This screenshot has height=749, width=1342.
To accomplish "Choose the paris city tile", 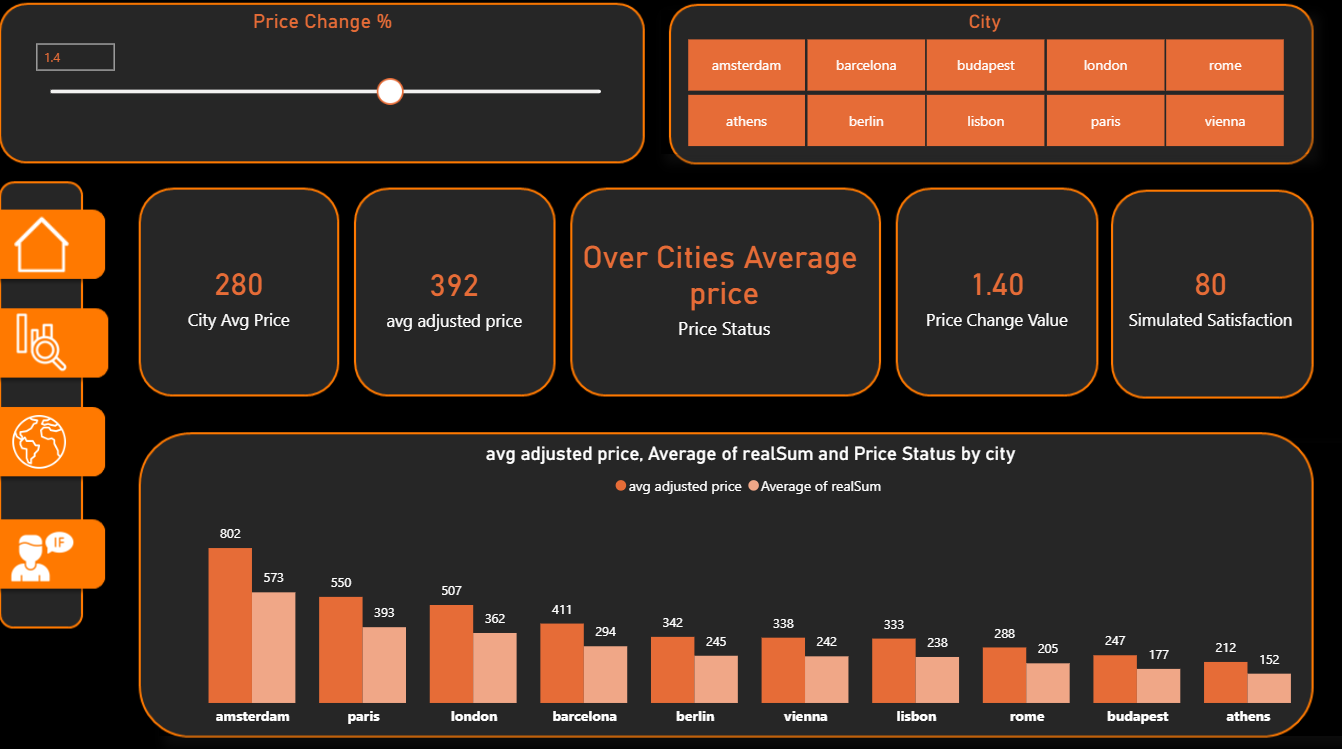I will pos(1105,121).
